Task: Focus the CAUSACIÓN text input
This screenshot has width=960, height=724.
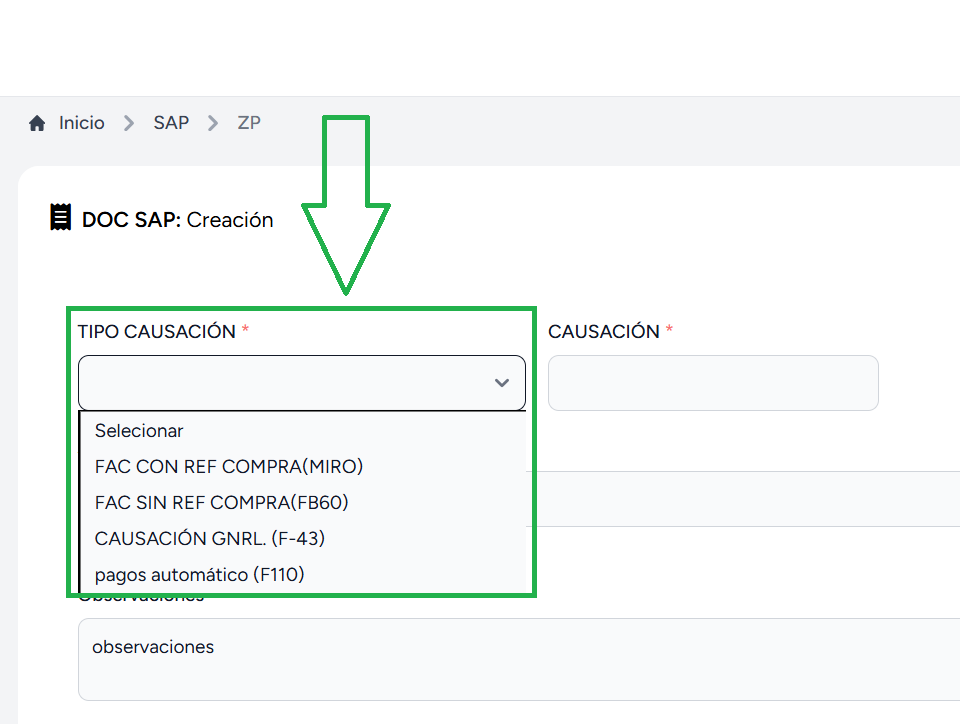Action: [713, 383]
